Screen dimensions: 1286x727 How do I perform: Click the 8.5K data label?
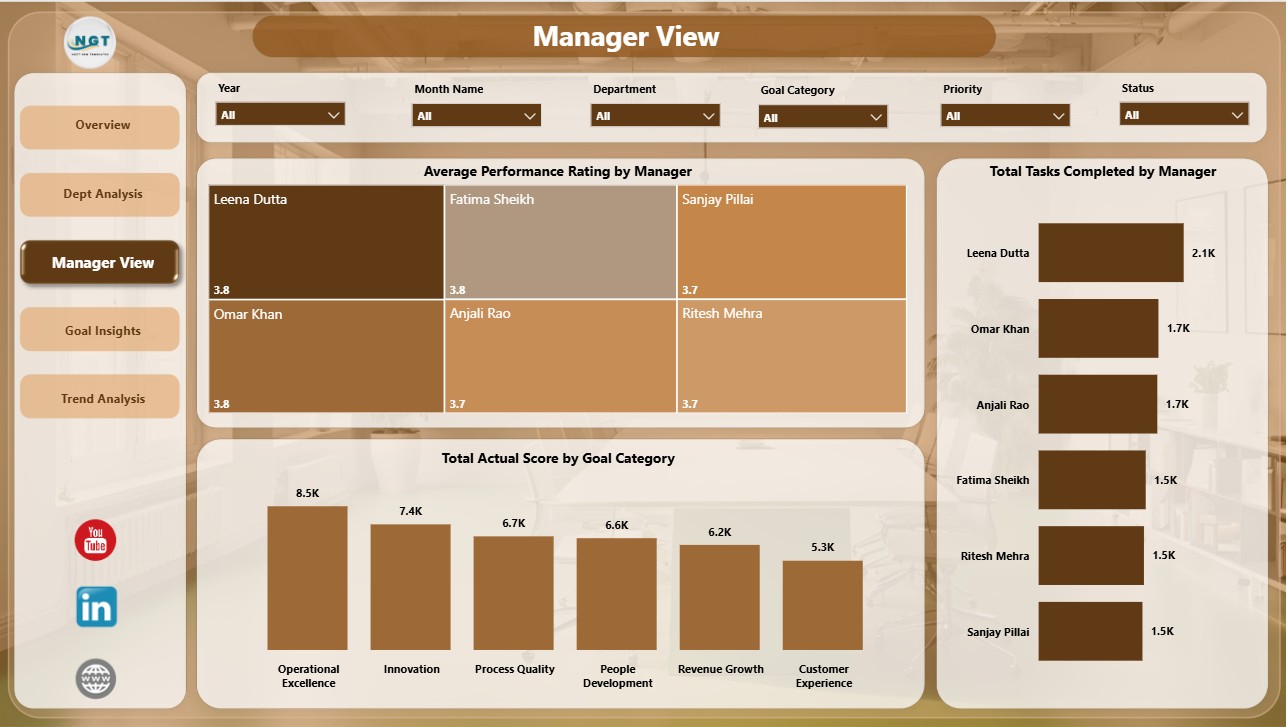308,494
